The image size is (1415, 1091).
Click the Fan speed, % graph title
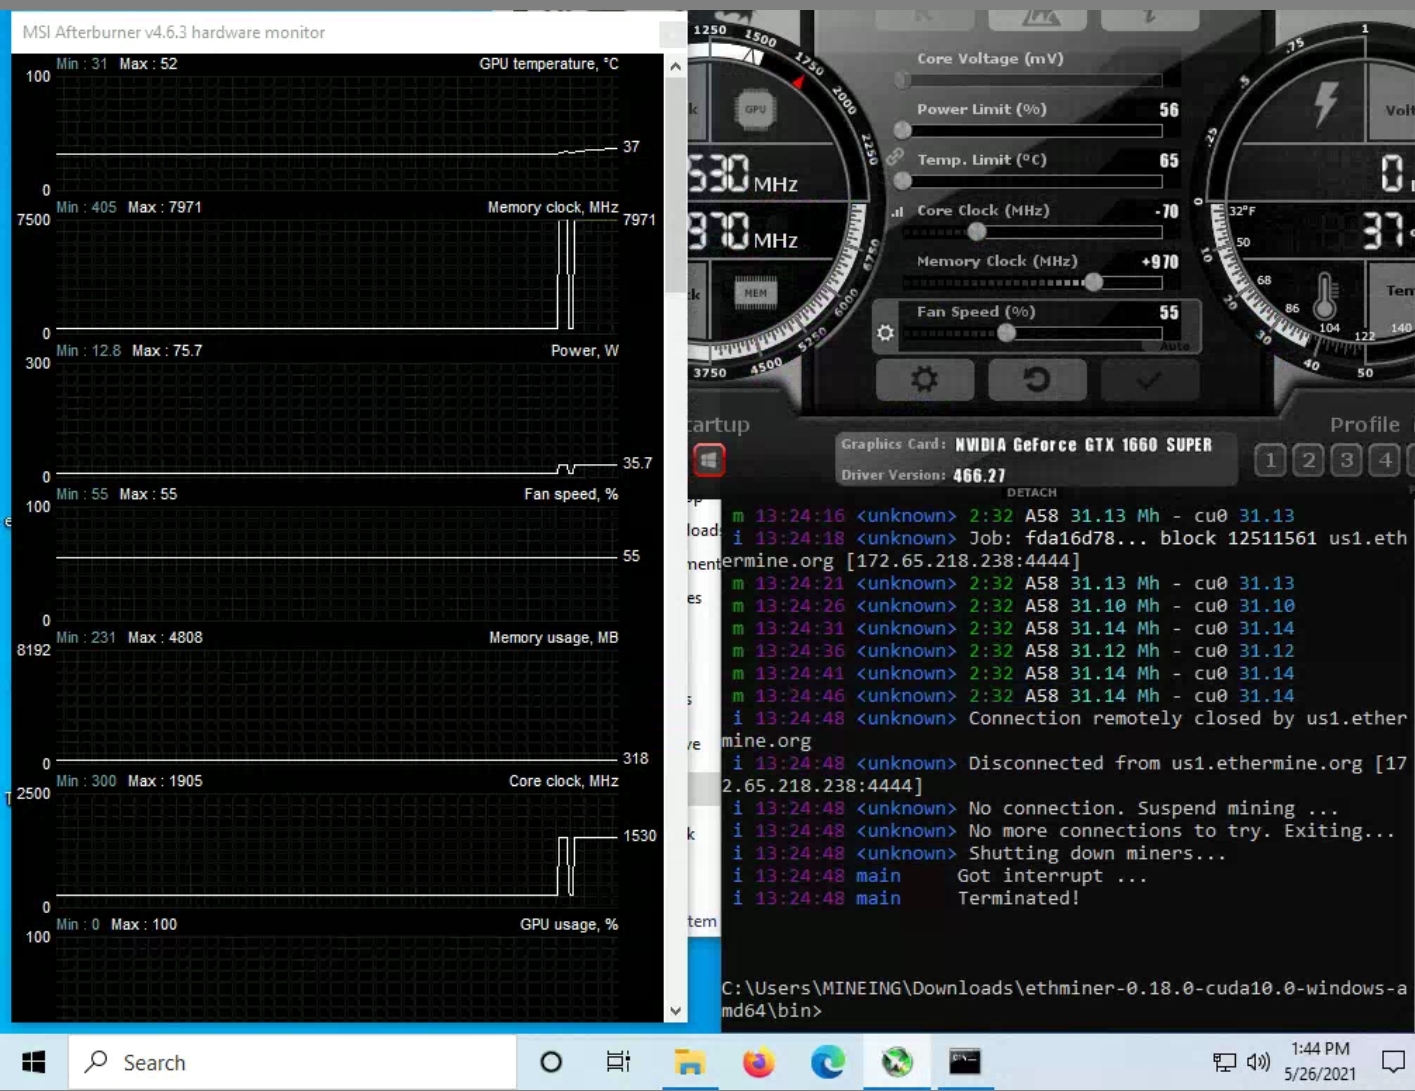click(571, 494)
